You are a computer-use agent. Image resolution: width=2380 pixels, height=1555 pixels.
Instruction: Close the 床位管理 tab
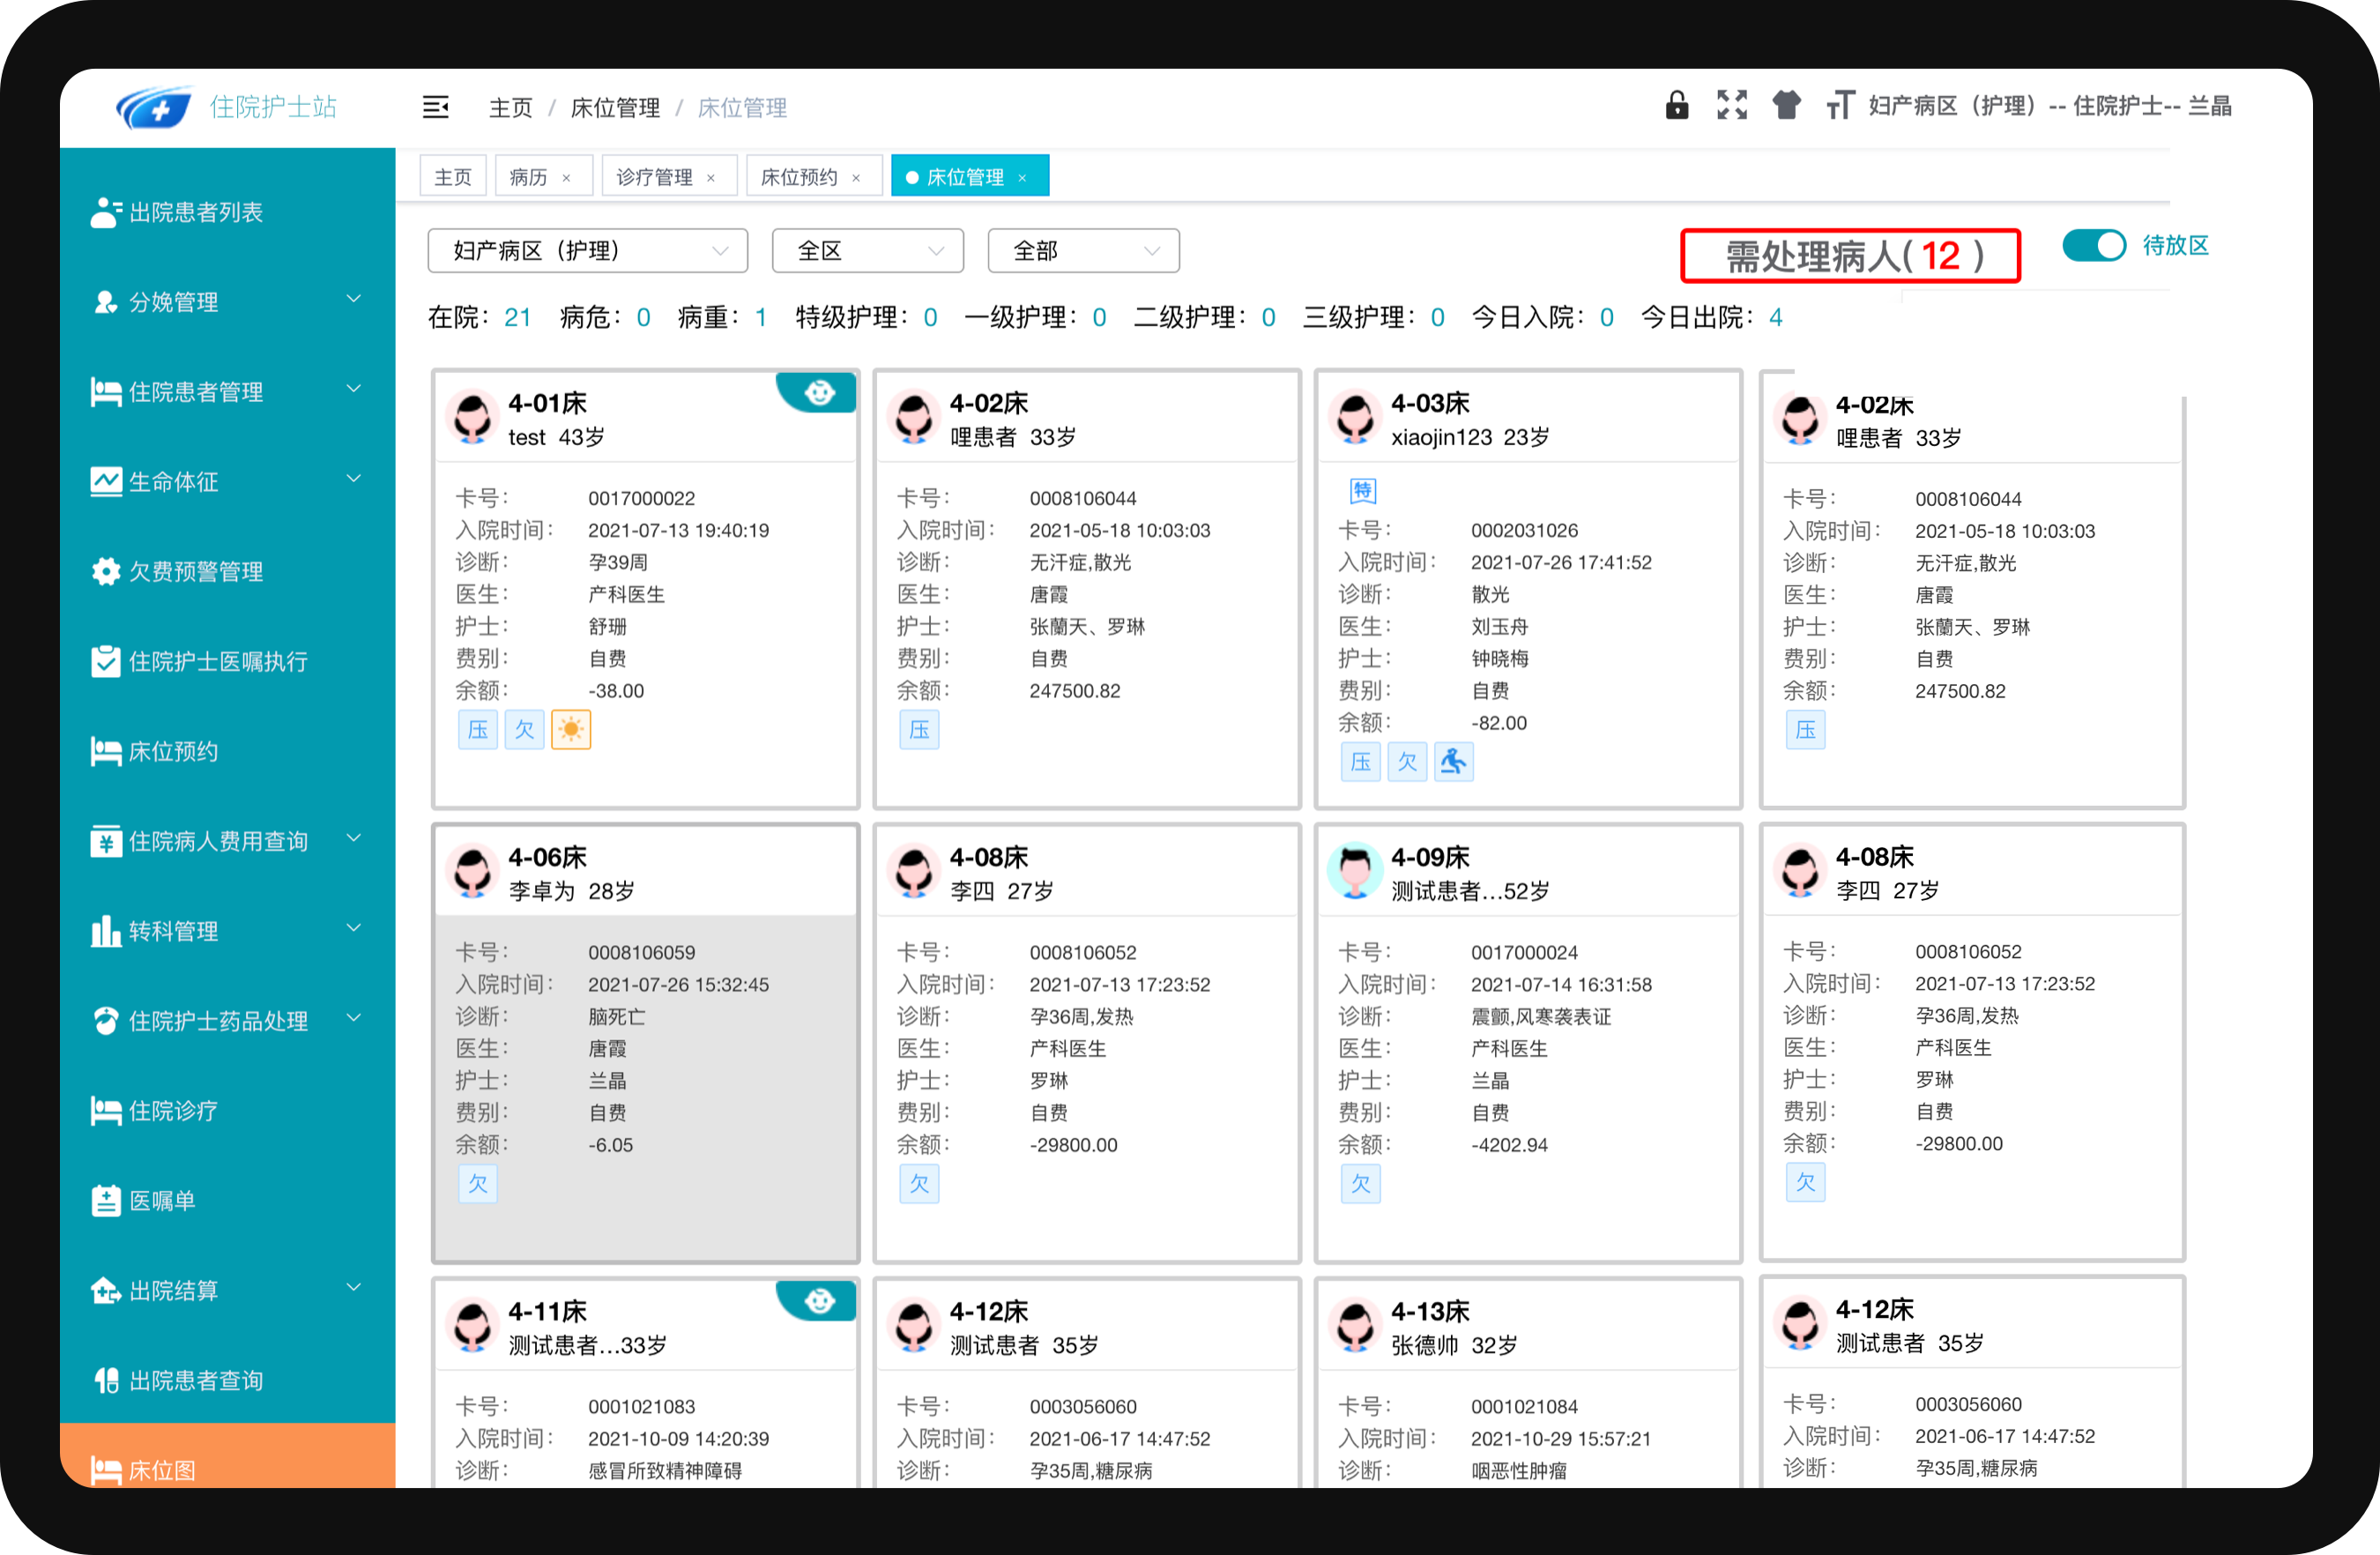[1022, 178]
